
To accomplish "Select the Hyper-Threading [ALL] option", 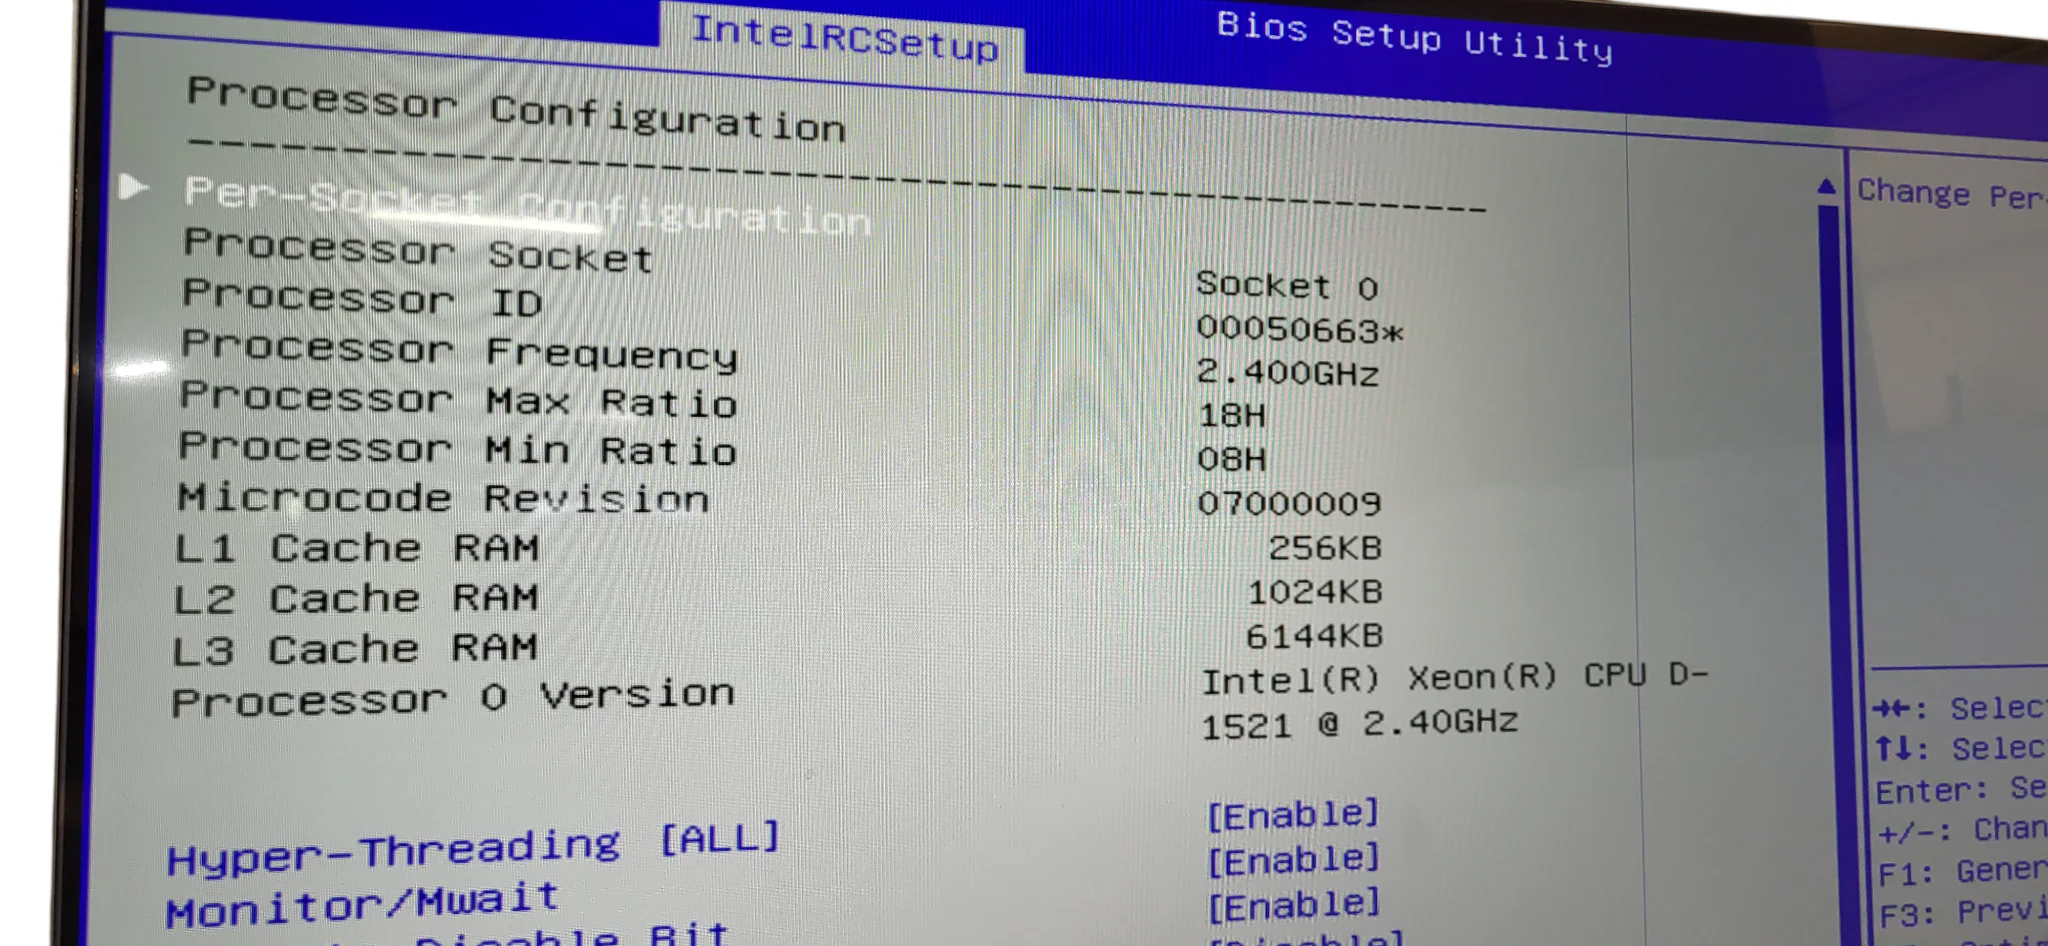I will coord(473,848).
